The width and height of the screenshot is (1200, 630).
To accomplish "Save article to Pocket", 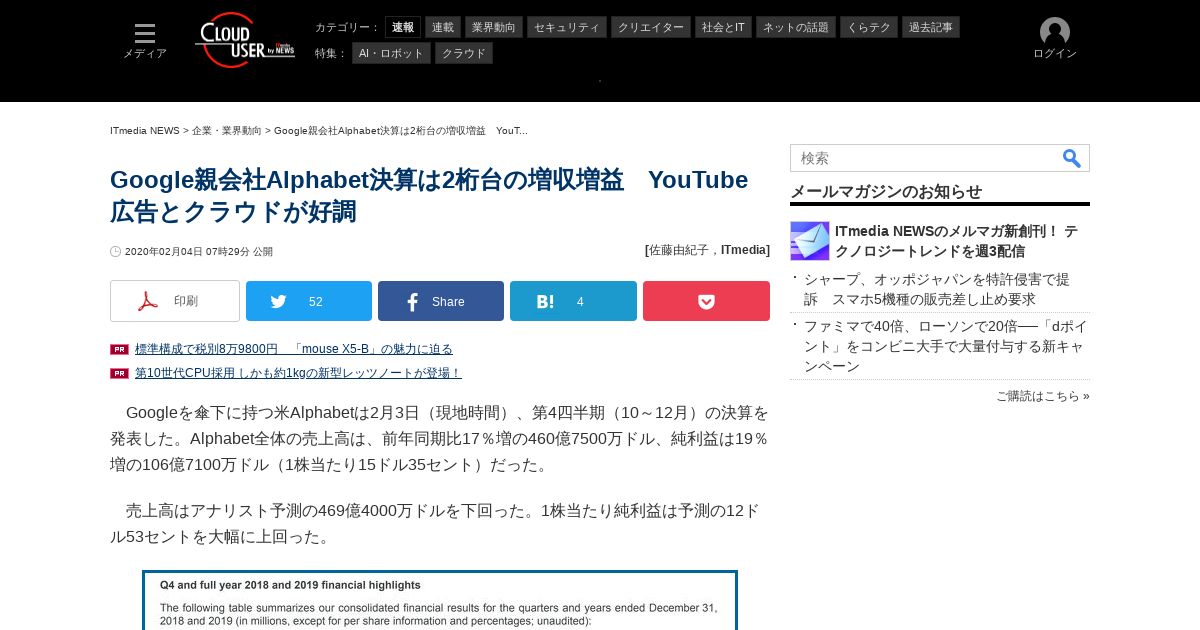I will tap(706, 301).
